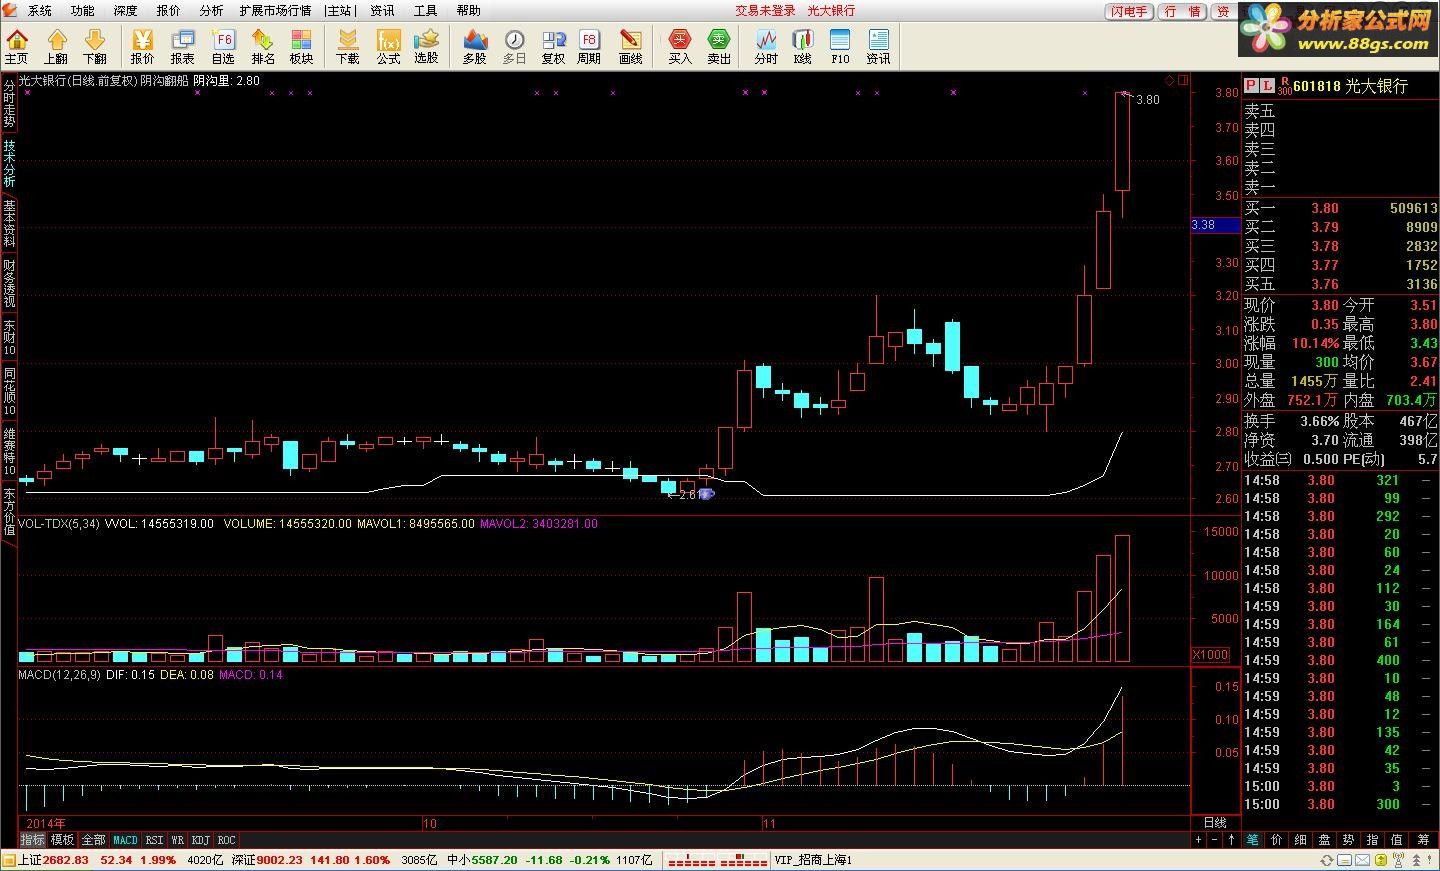Open the 帮助 menu
This screenshot has width=1440, height=871.
tap(468, 11)
